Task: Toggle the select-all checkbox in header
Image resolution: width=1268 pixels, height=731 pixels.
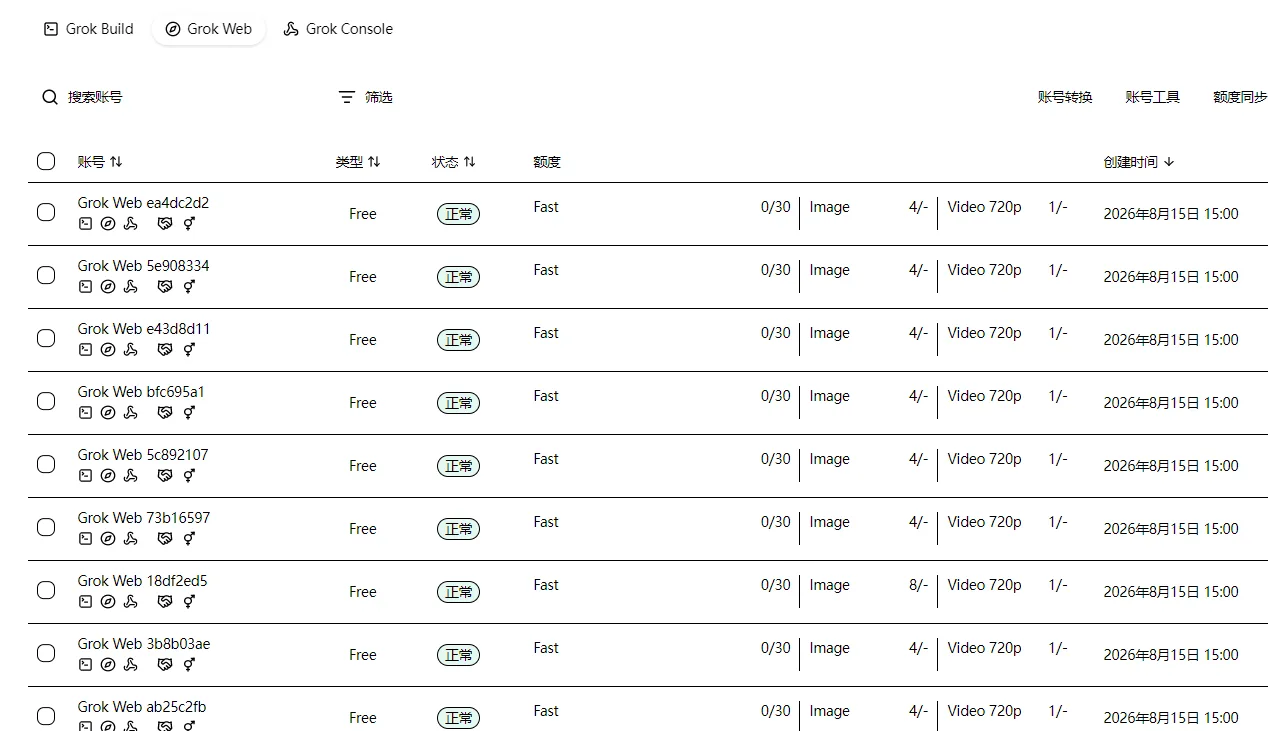Action: click(x=46, y=161)
